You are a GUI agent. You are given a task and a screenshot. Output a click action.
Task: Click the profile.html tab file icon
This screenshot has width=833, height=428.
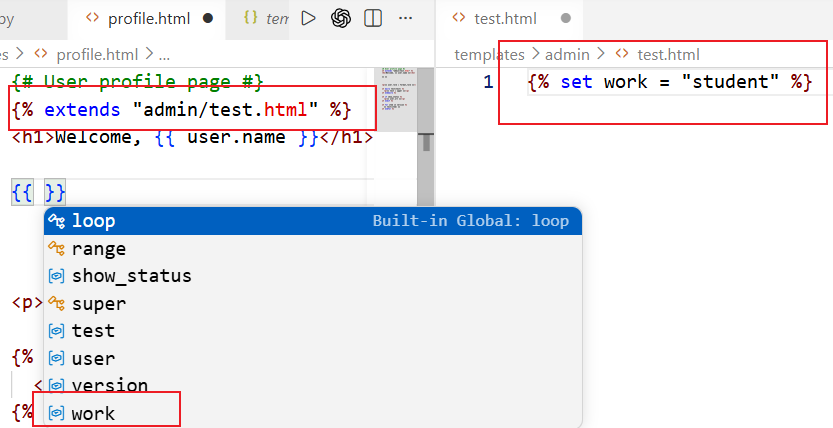pyautogui.click(x=92, y=18)
